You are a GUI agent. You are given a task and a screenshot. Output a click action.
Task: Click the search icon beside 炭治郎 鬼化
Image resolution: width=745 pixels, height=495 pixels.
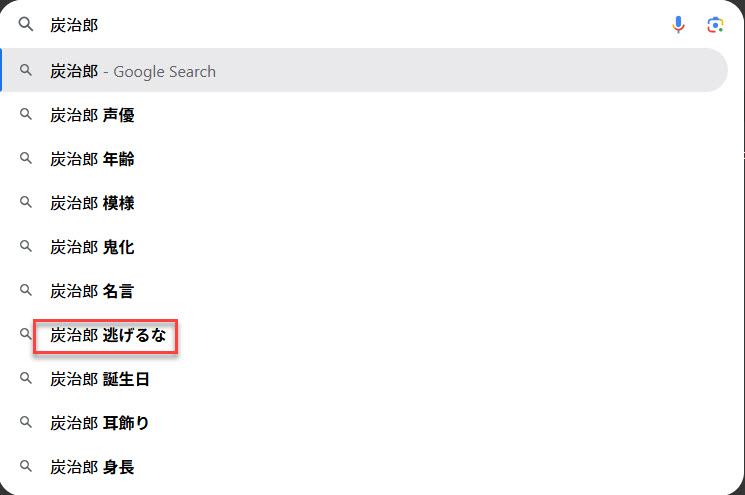coord(26,247)
